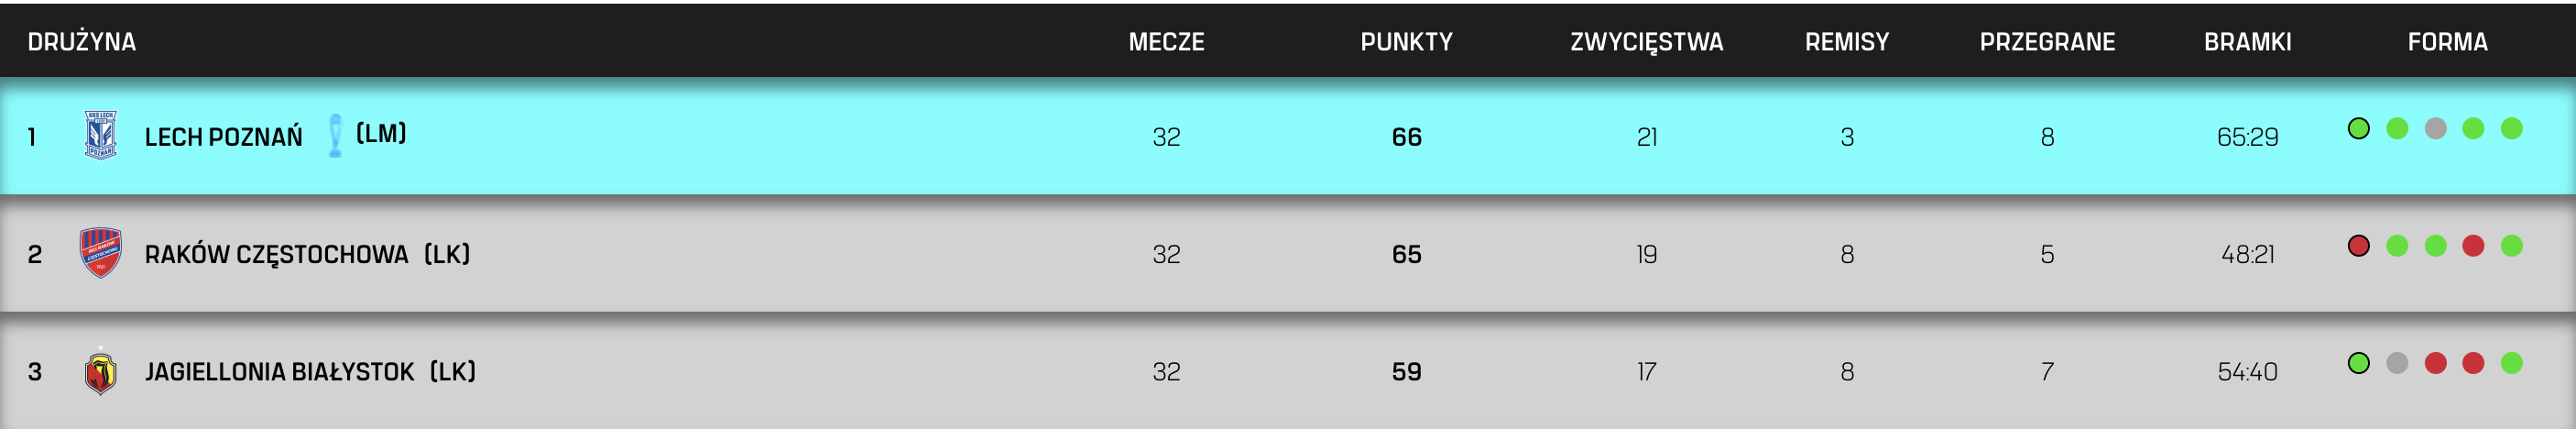
Task: Click the gray form dot in Jagiellonia's row
Action: (x=2397, y=363)
